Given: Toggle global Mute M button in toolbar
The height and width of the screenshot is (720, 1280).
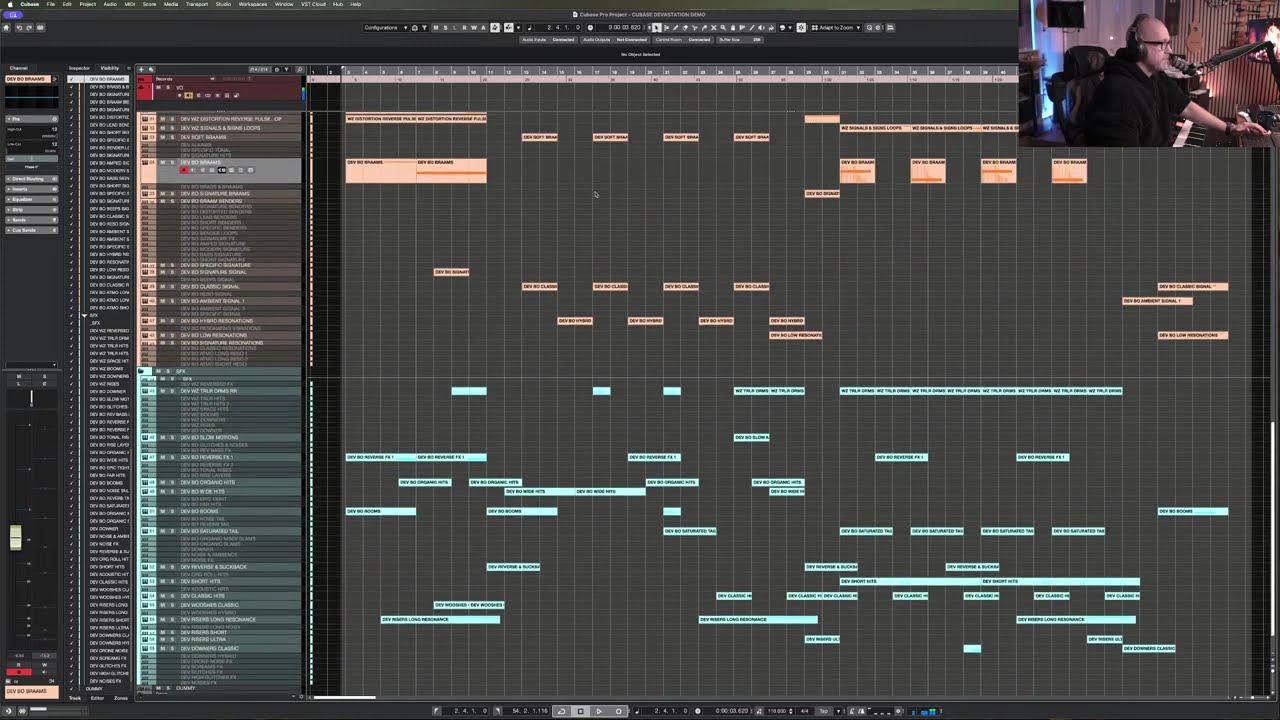Looking at the screenshot, I should [435, 27].
